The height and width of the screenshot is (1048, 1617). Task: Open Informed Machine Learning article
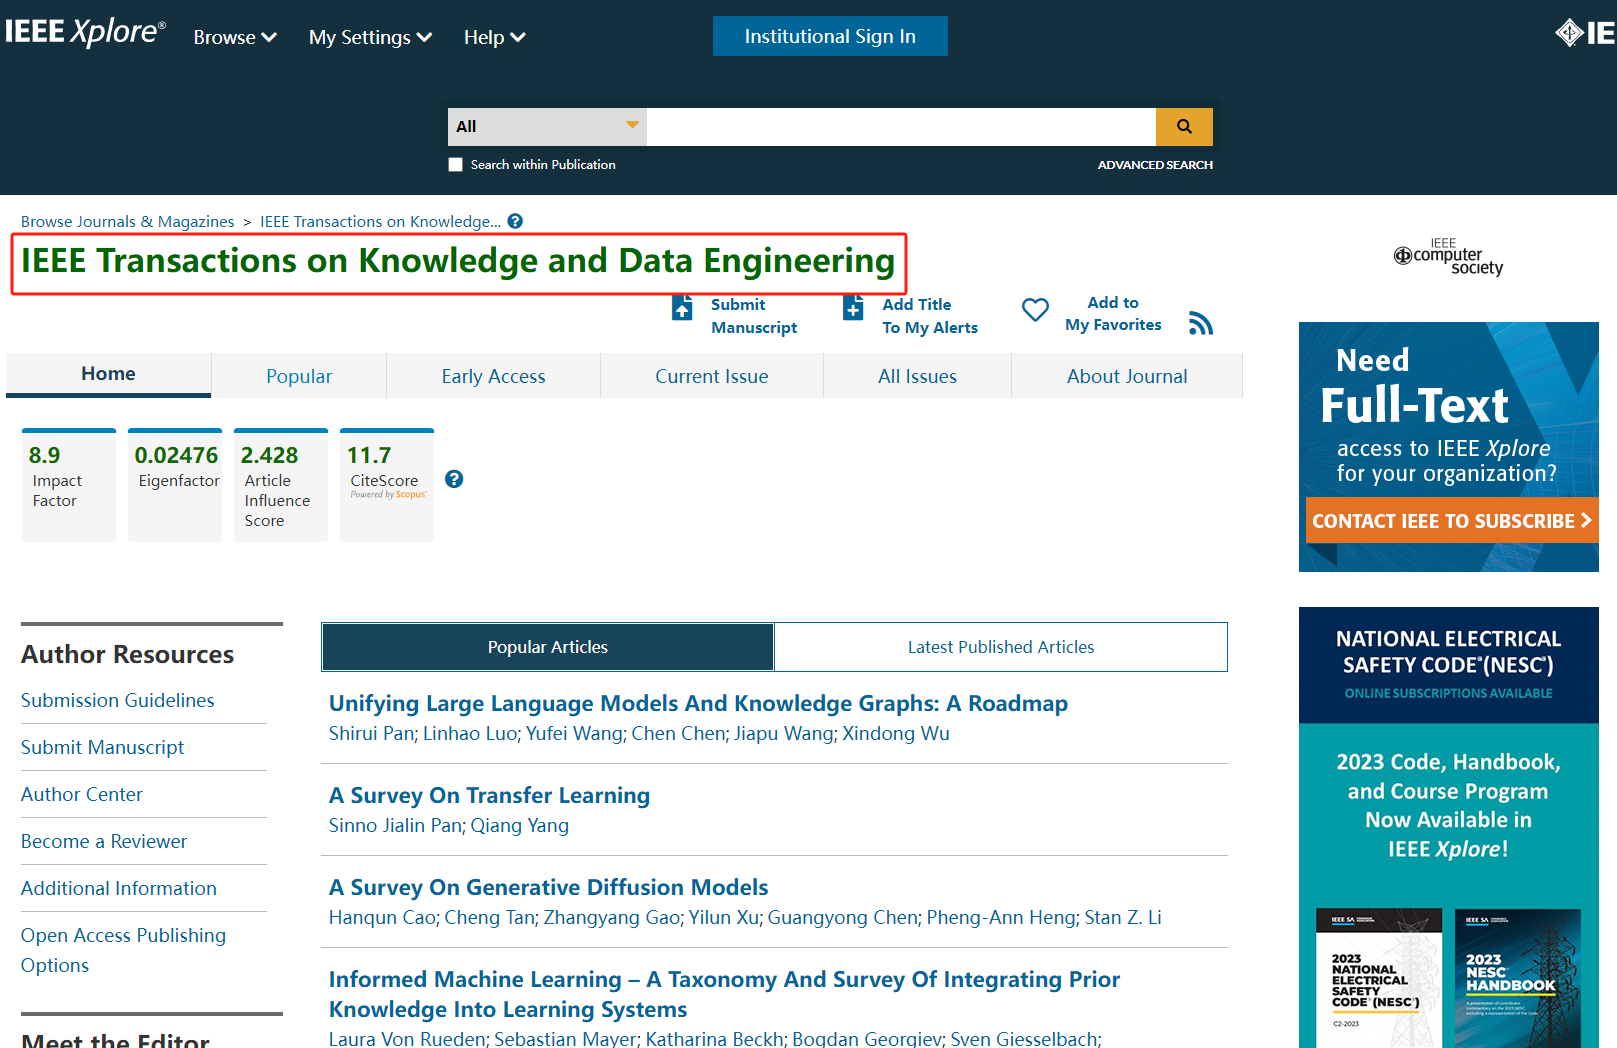(724, 994)
